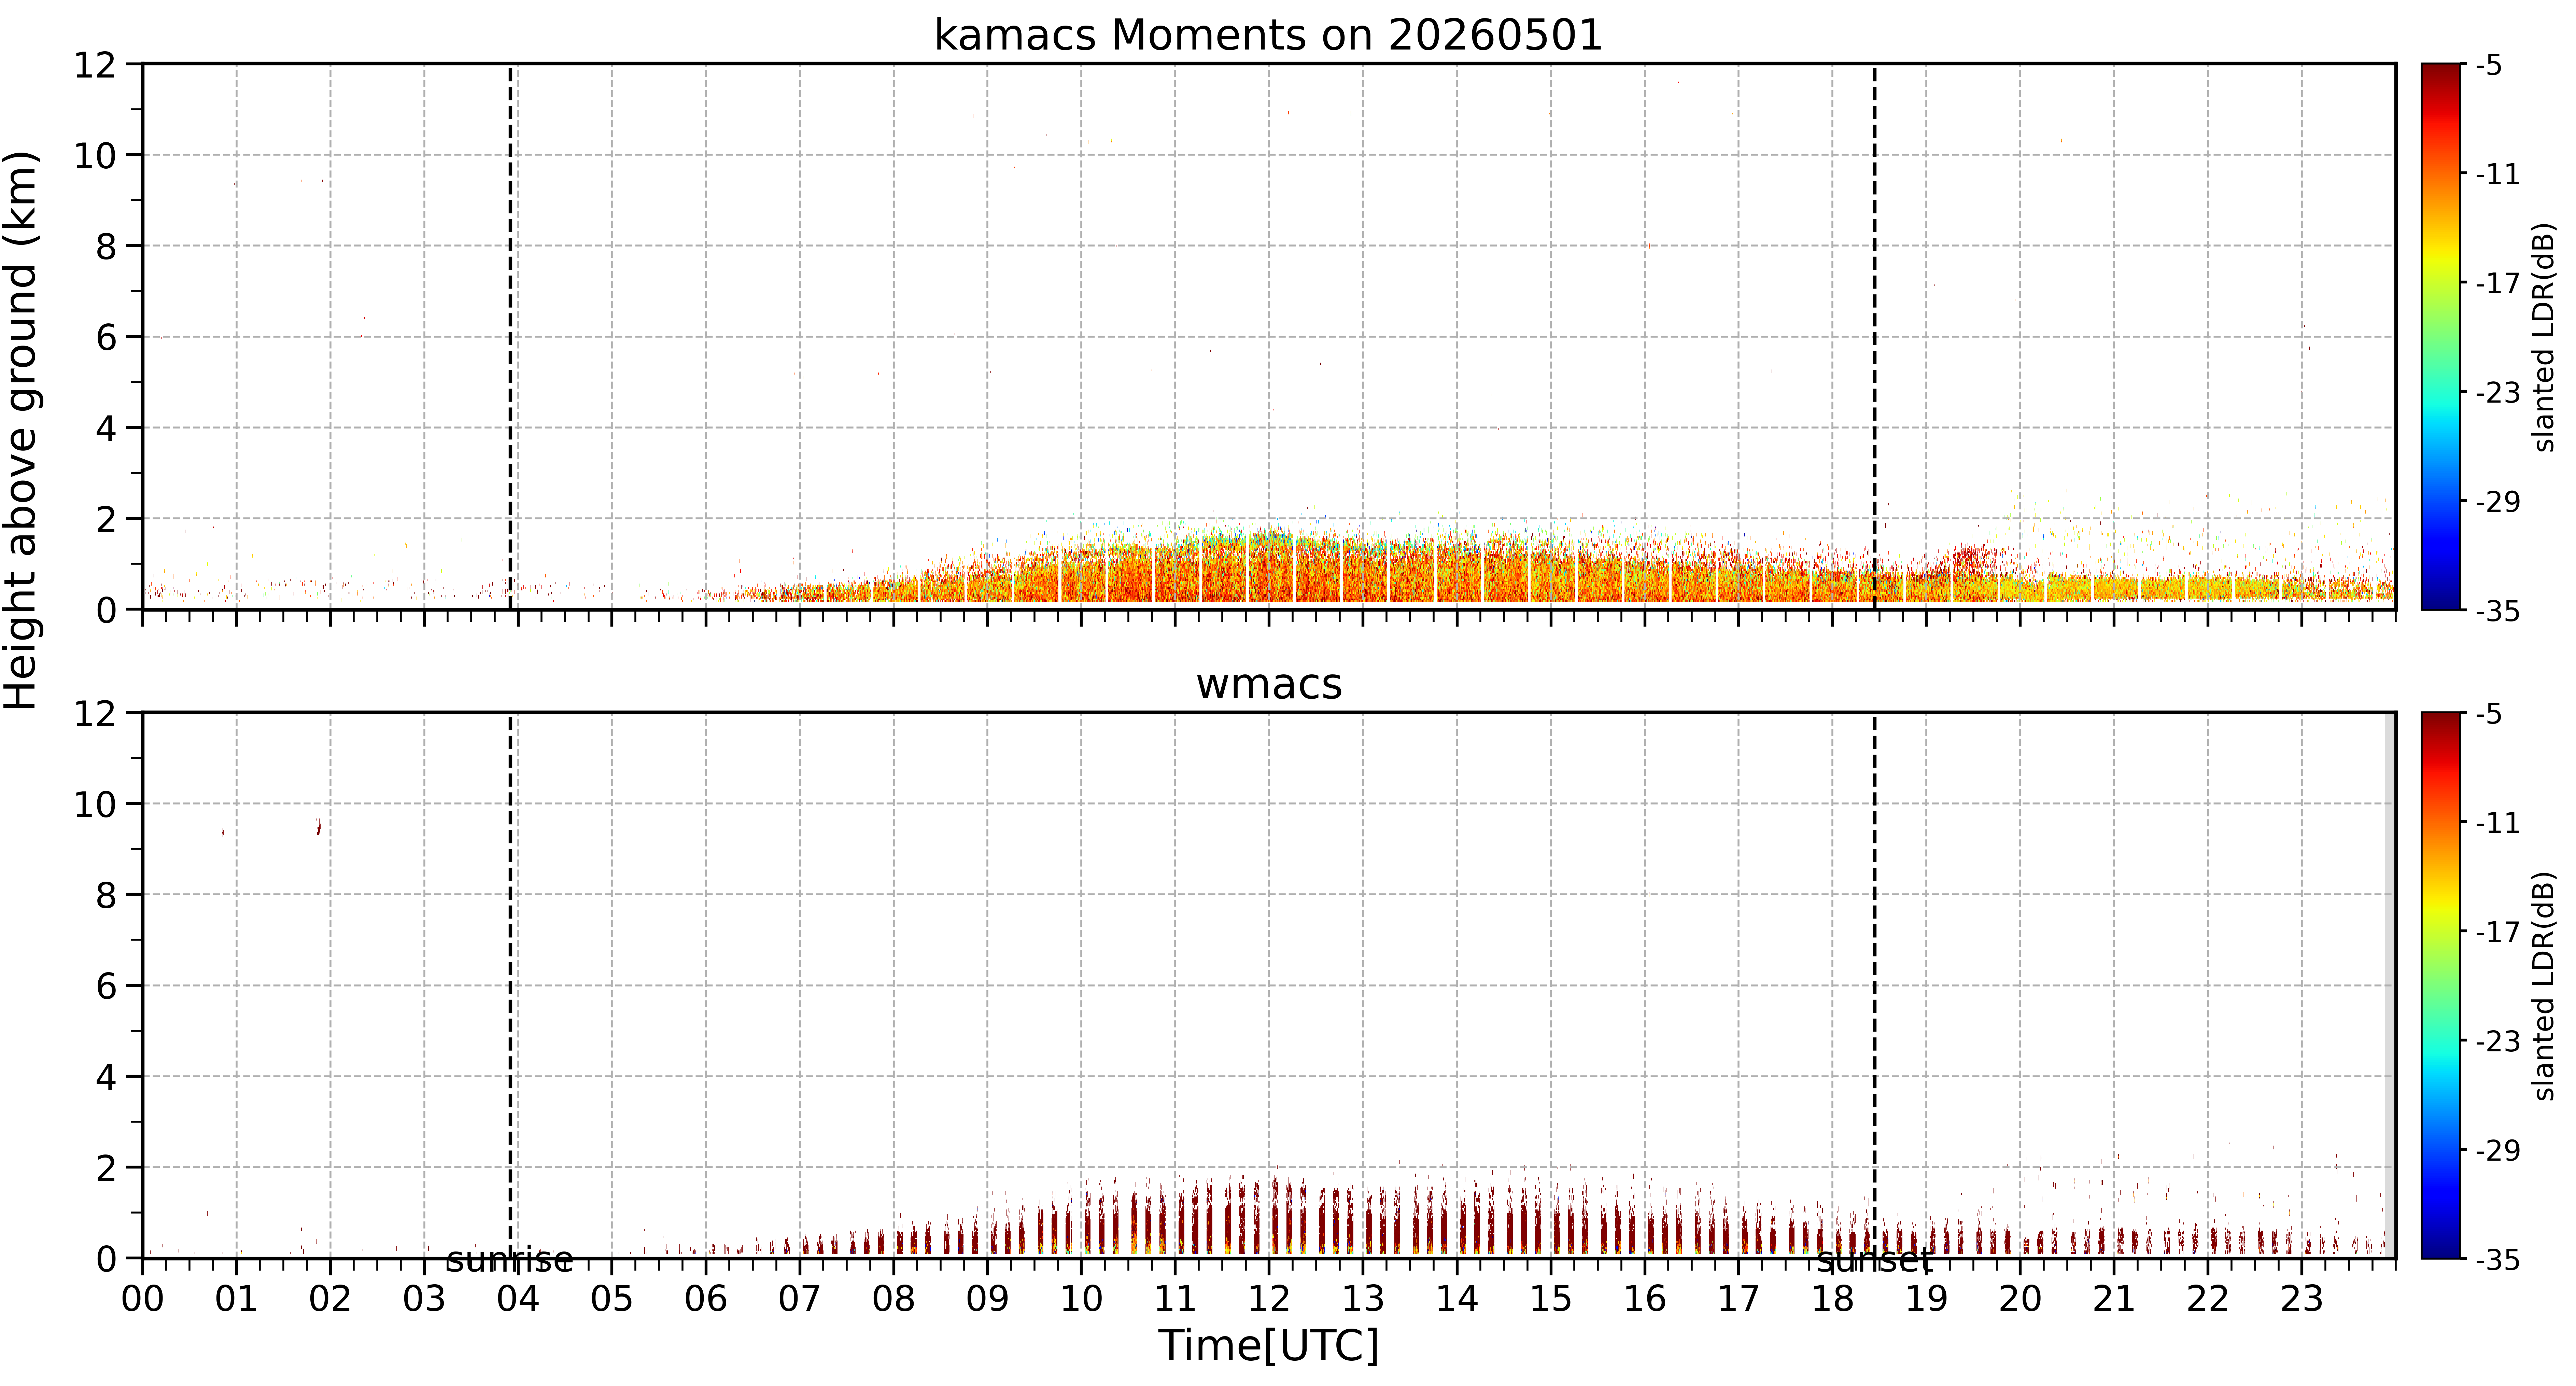Click the "-23" tick on the wmacs colorbar
The height and width of the screenshot is (1386, 2576).
pyautogui.click(x=2497, y=1041)
